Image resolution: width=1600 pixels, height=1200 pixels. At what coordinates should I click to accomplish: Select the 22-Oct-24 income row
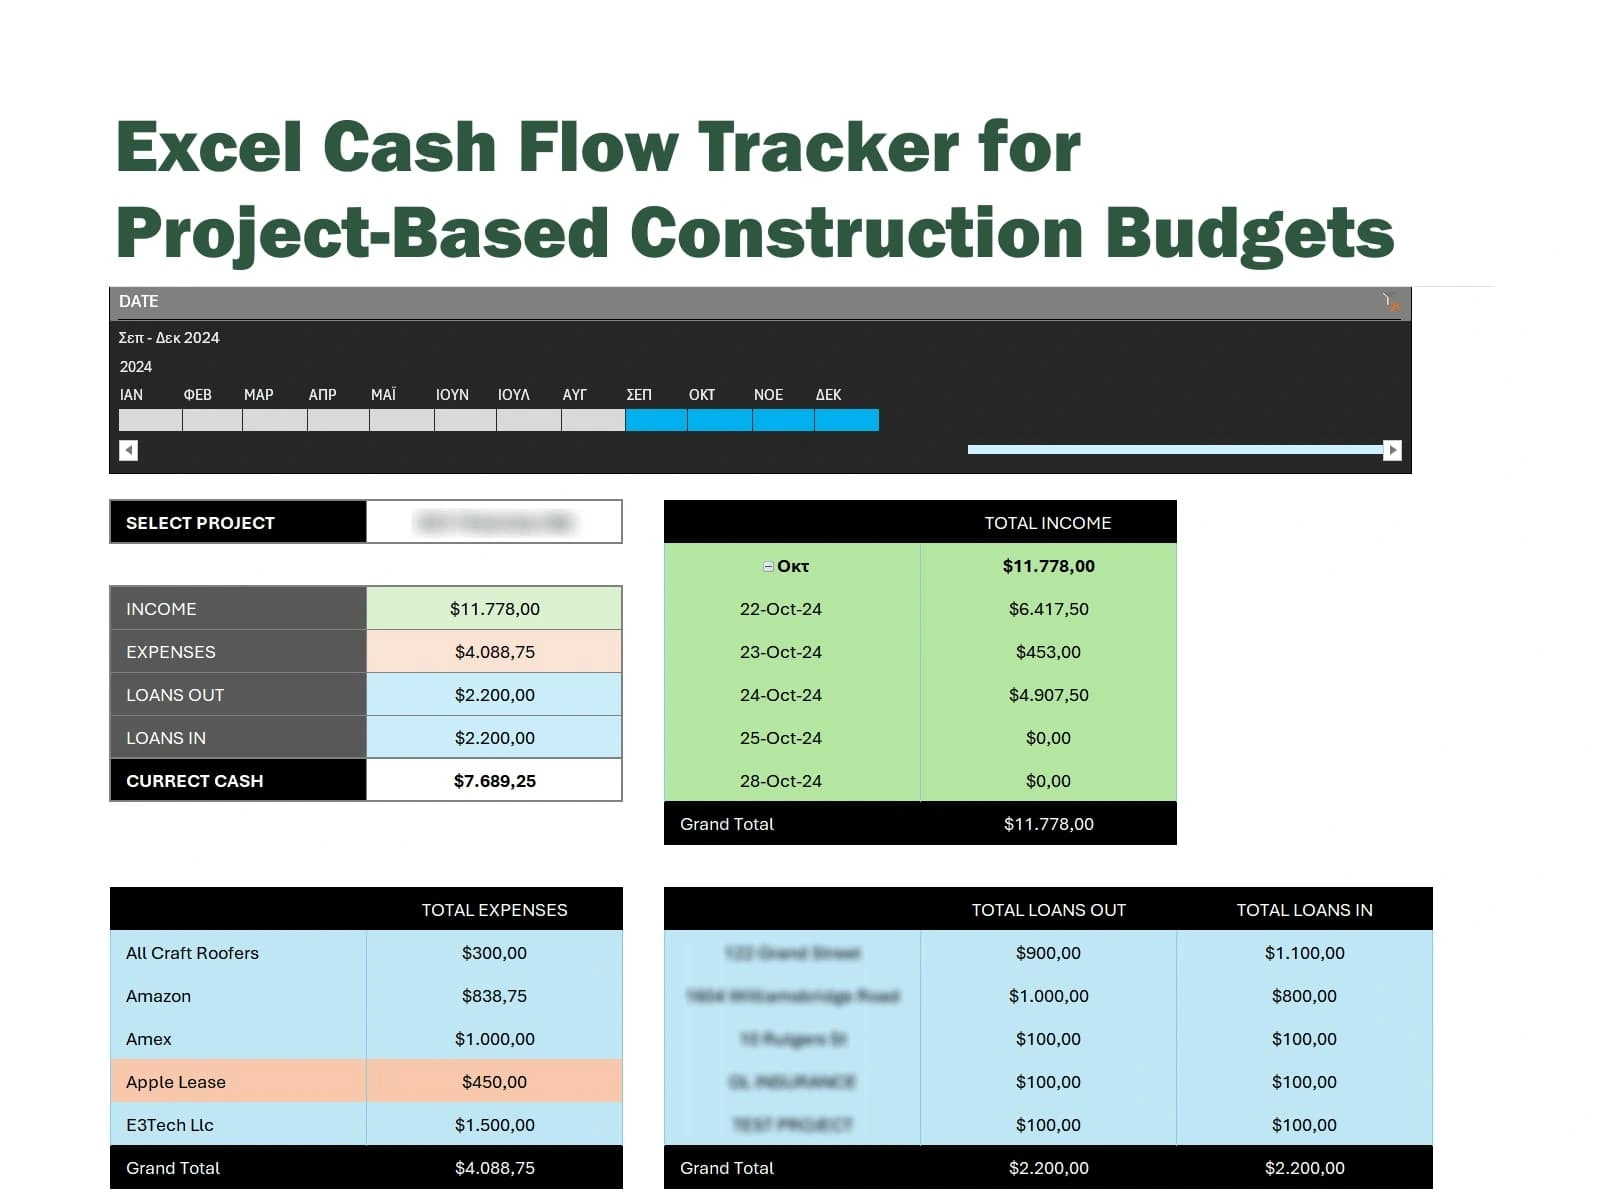click(920, 608)
